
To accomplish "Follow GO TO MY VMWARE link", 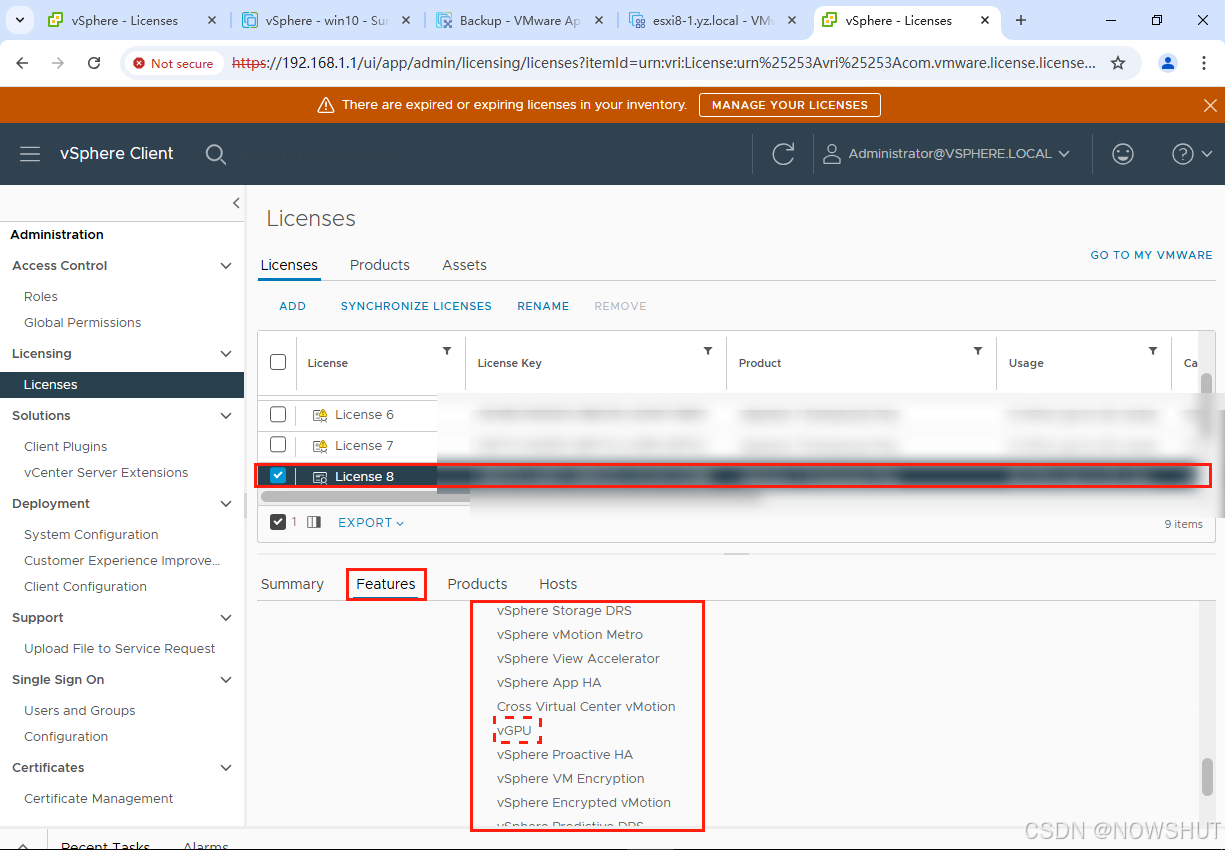I will (1151, 255).
